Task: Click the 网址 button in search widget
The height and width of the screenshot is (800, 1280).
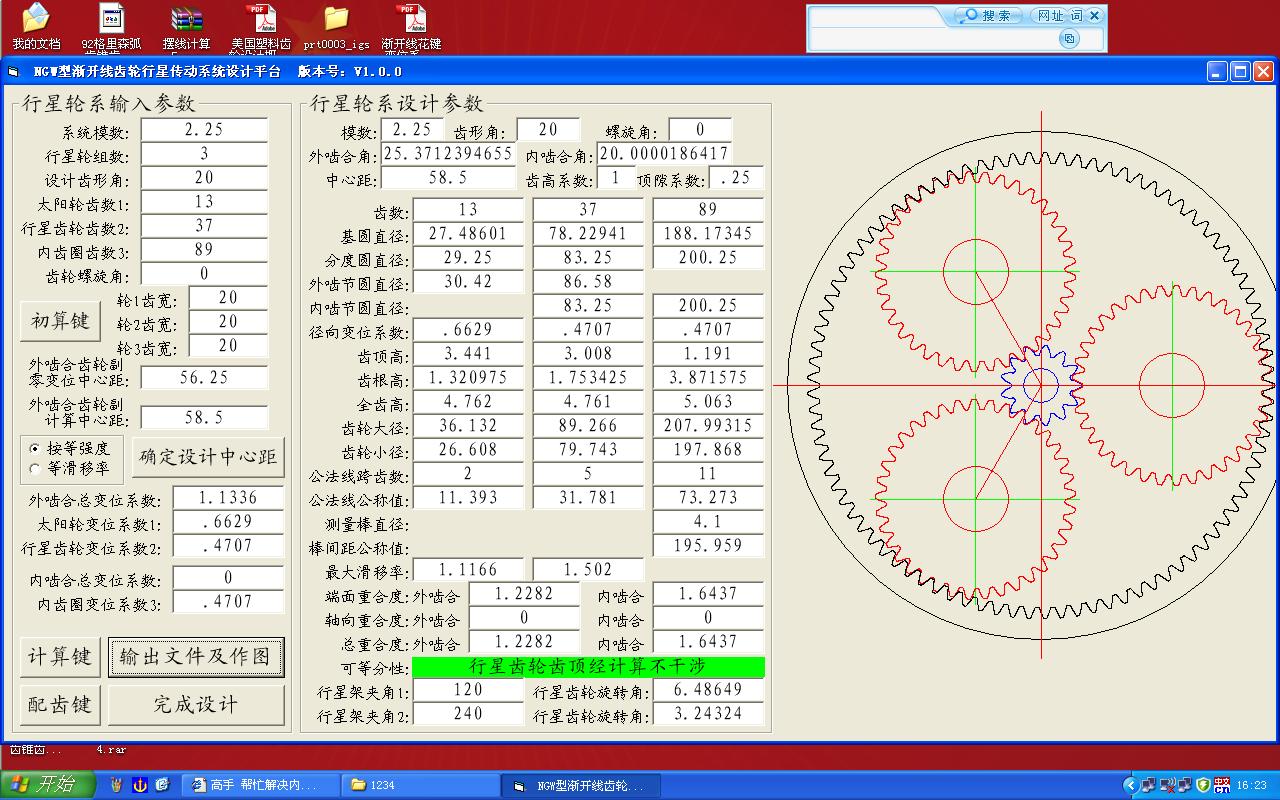Action: click(x=1050, y=15)
